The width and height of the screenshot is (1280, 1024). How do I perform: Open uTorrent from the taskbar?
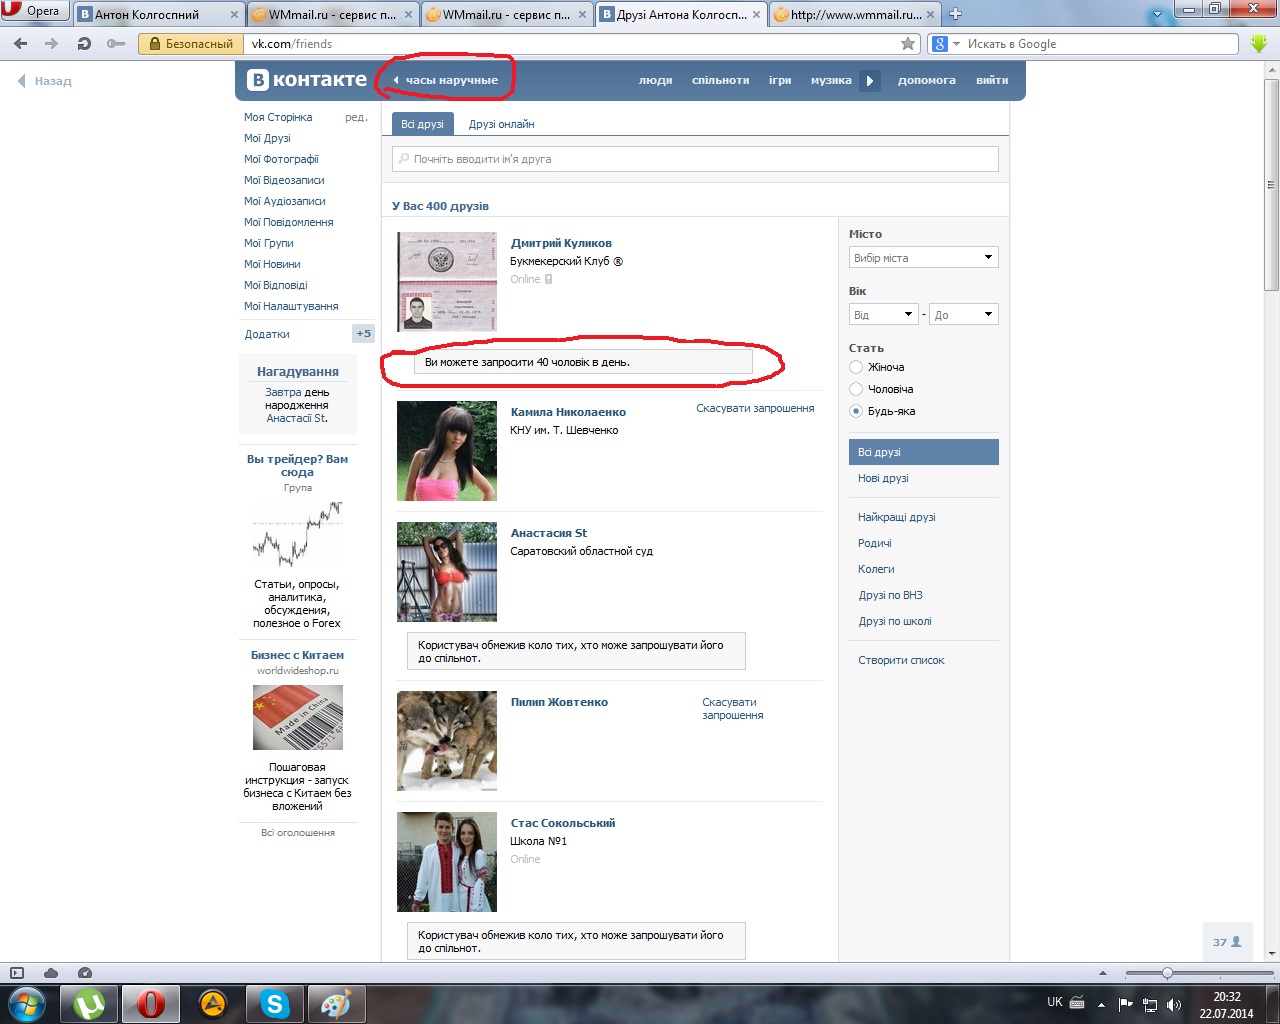[x=90, y=1003]
